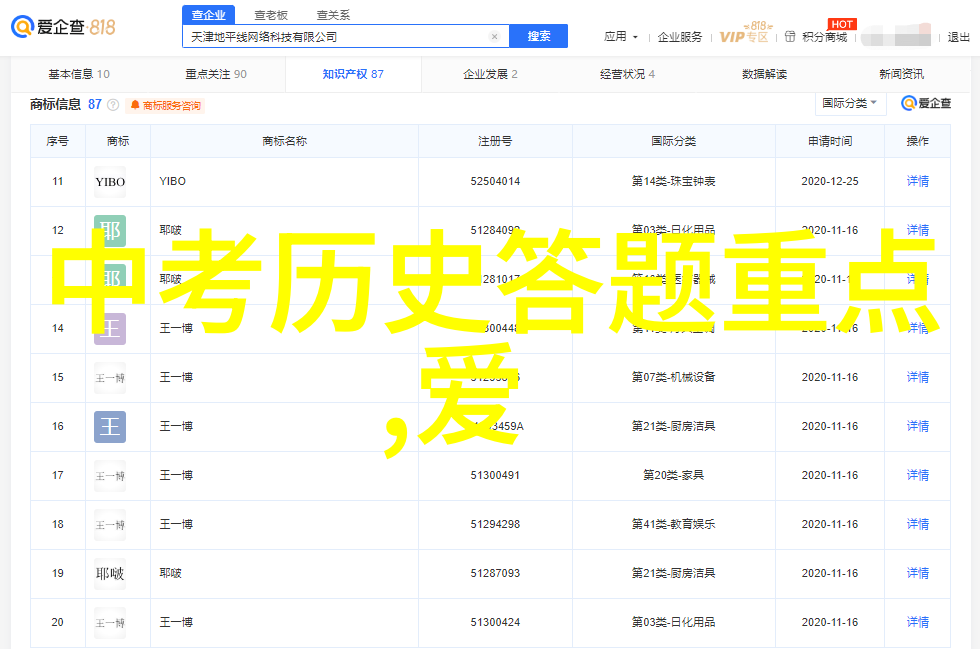Viewport: 980px width, 649px height.
Task: Open 王一博 trademark thumbnail in row 20
Action: [x=110, y=623]
